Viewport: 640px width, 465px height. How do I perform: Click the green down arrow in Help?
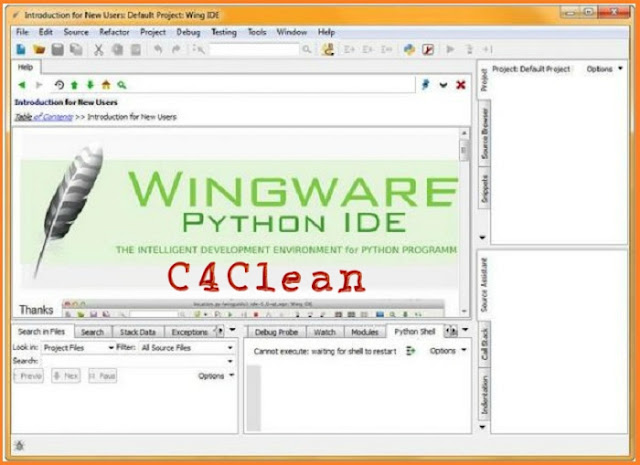click(x=90, y=85)
